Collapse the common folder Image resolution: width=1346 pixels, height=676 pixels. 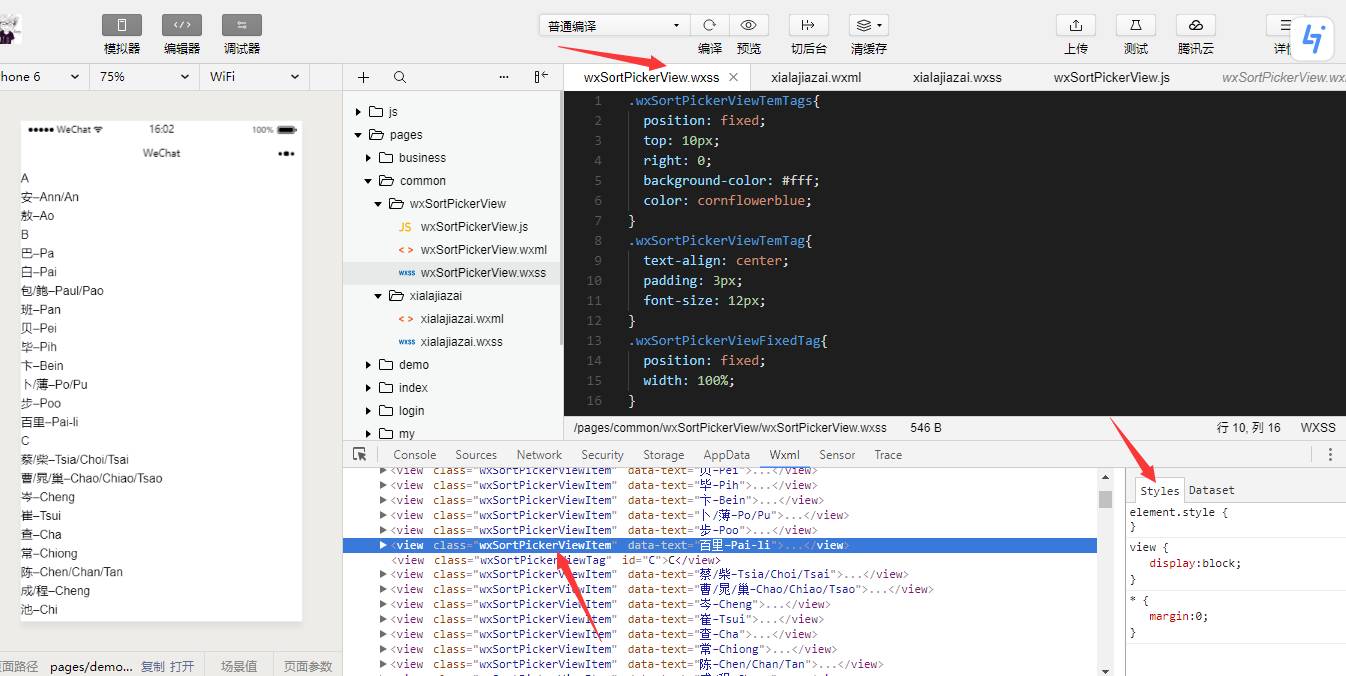(368, 181)
